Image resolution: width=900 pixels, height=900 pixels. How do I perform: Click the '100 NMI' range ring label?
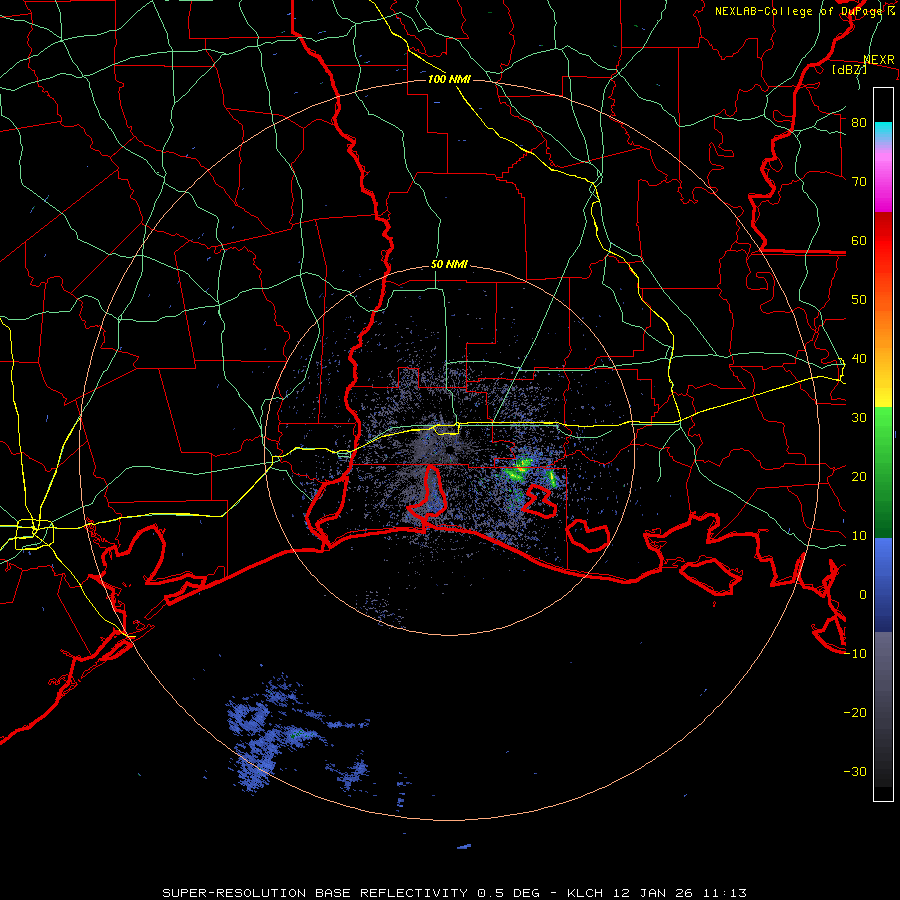pos(449,79)
